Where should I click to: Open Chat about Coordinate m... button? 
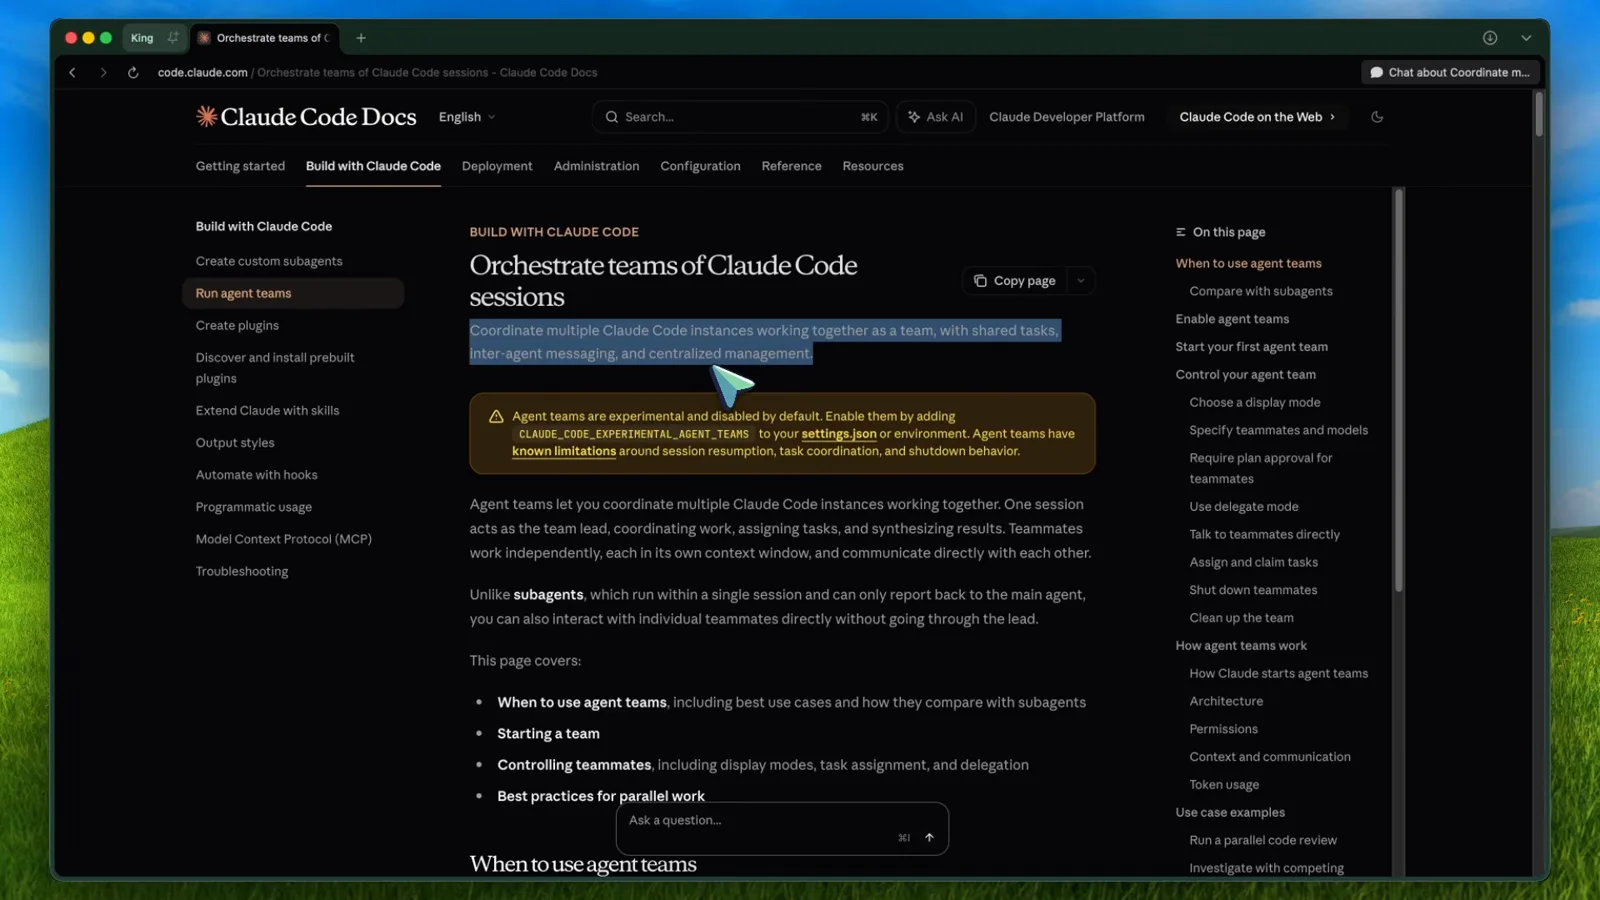click(x=1449, y=72)
